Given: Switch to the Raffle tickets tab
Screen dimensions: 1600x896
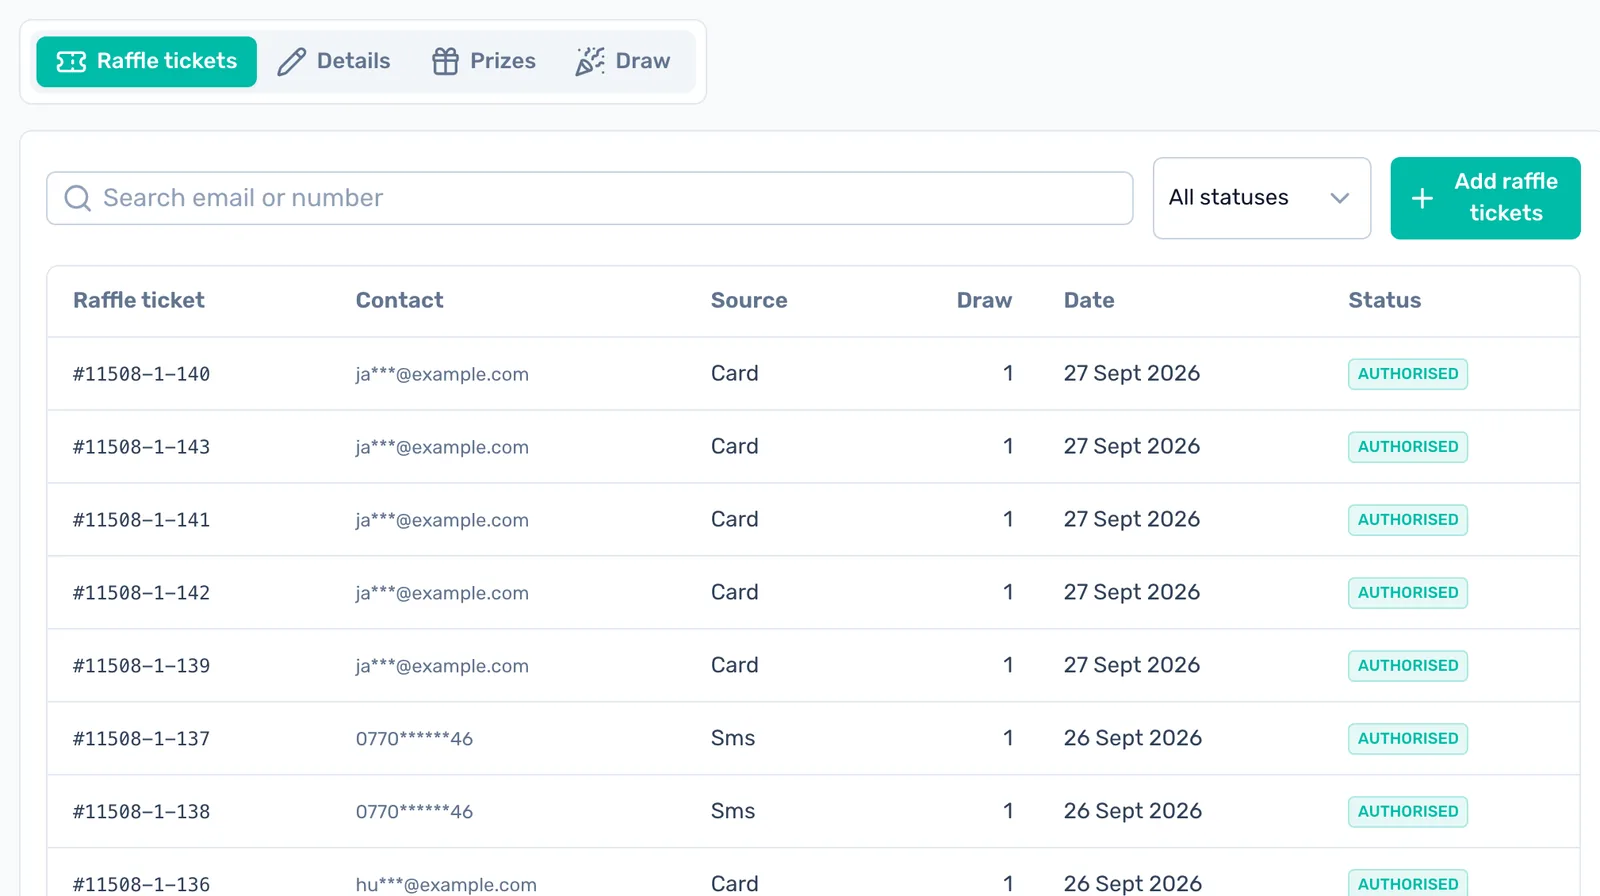Looking at the screenshot, I should pyautogui.click(x=147, y=62).
